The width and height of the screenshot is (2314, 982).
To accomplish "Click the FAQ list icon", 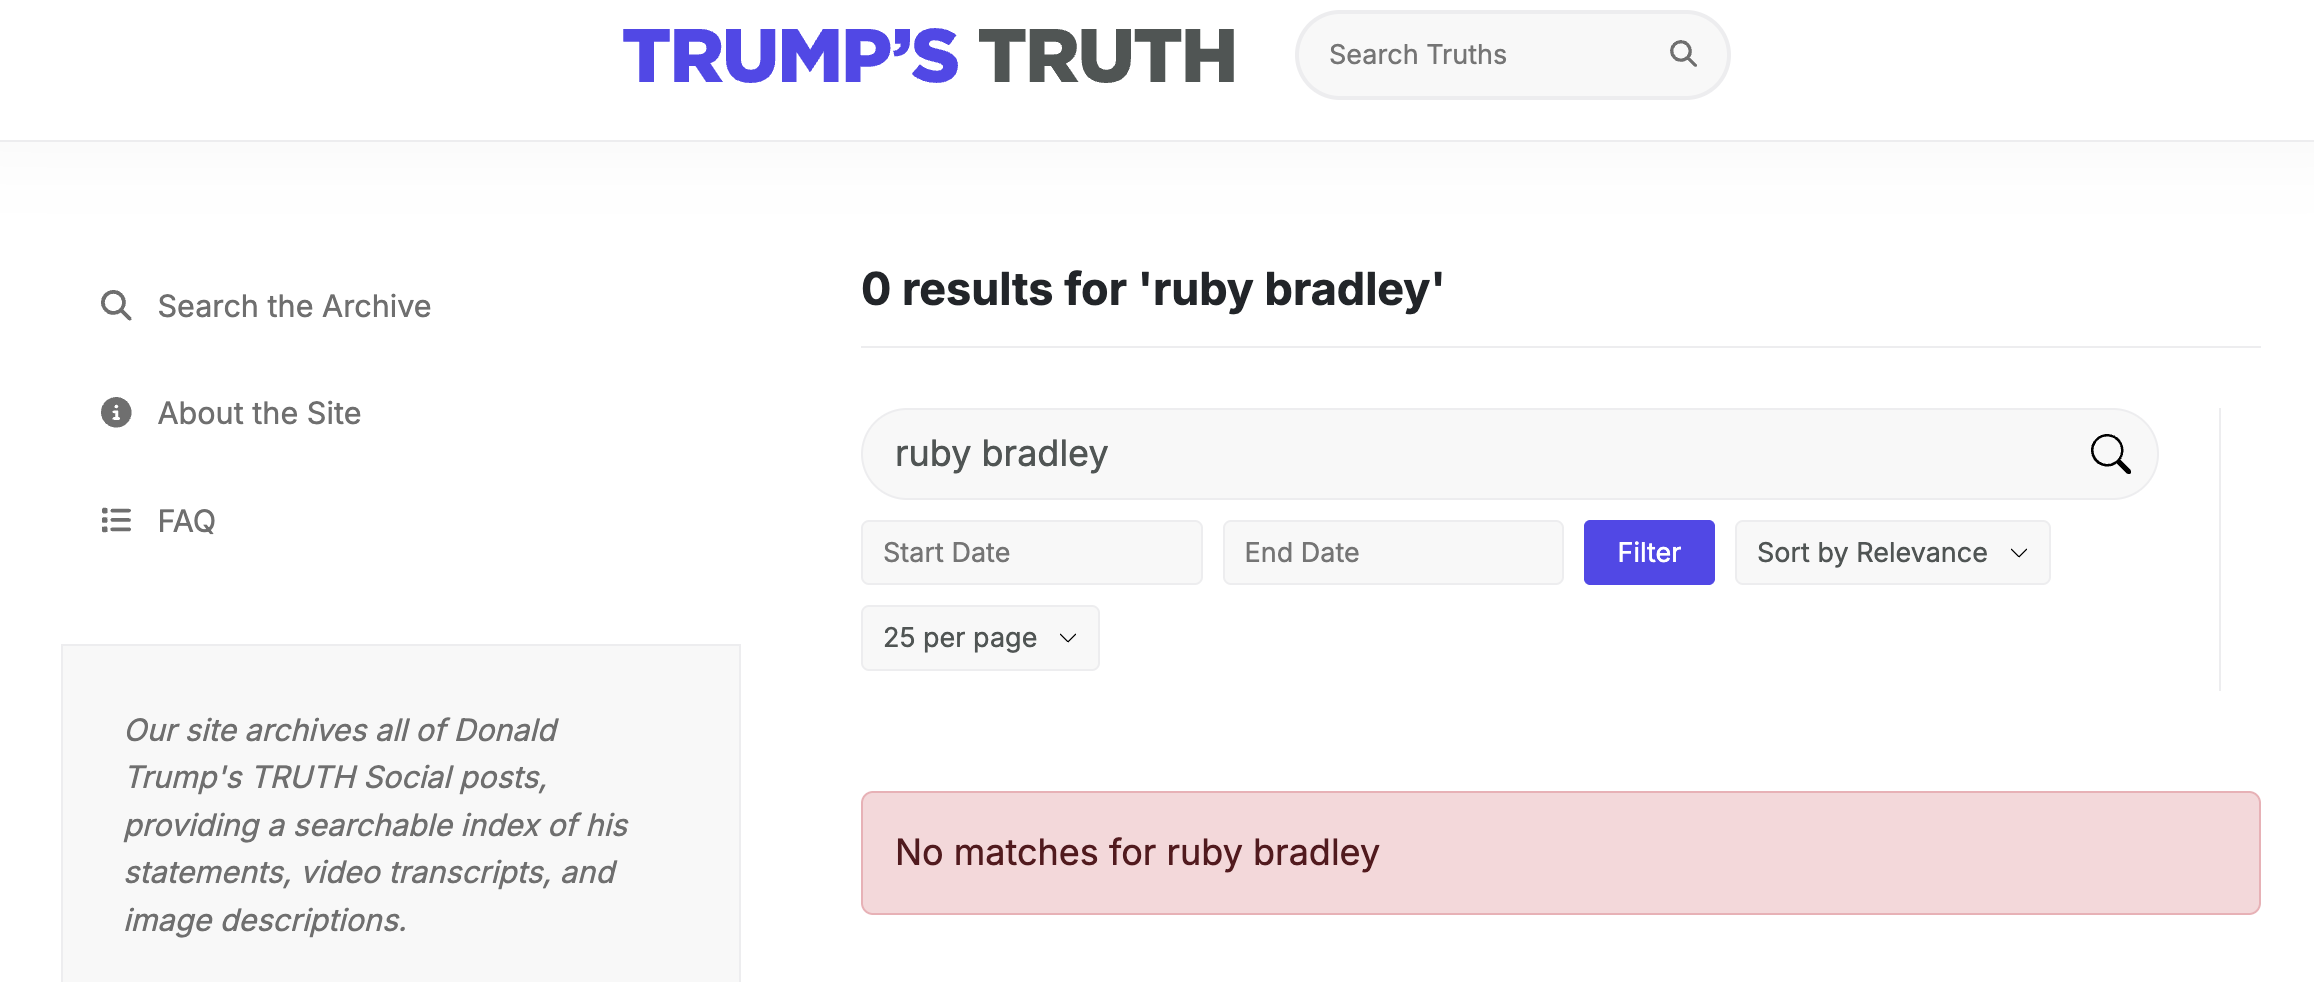I will click(116, 520).
